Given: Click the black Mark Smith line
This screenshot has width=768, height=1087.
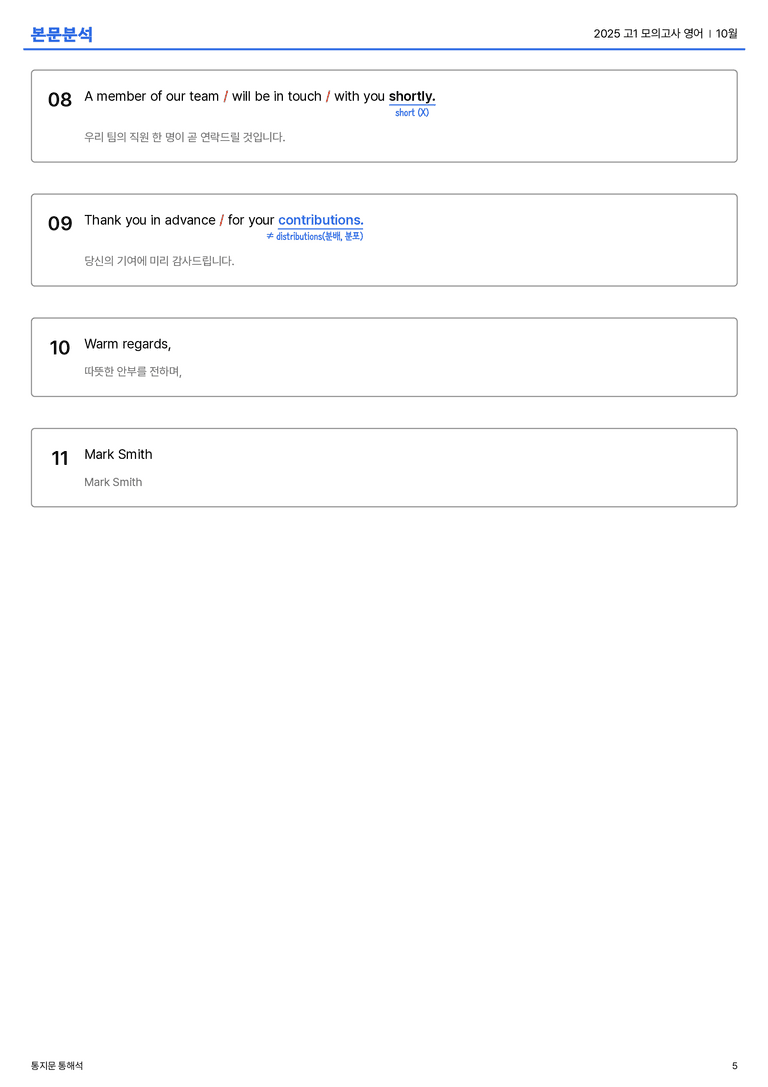Looking at the screenshot, I should [119, 454].
